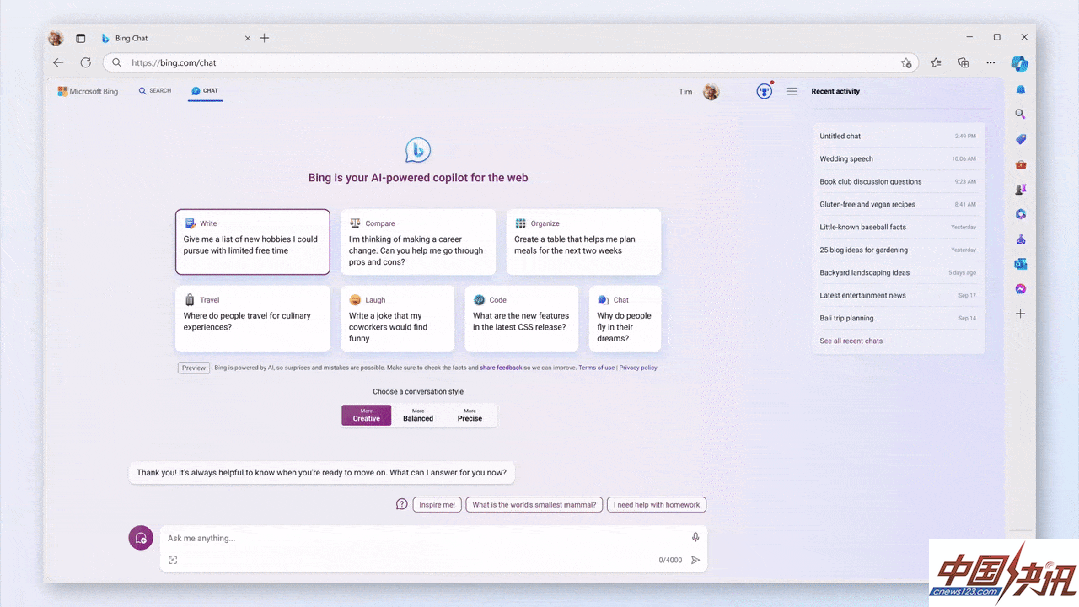Open the Search magnifier in the Edge sidebar
Viewport: 1079px width, 607px height.
point(1021,114)
